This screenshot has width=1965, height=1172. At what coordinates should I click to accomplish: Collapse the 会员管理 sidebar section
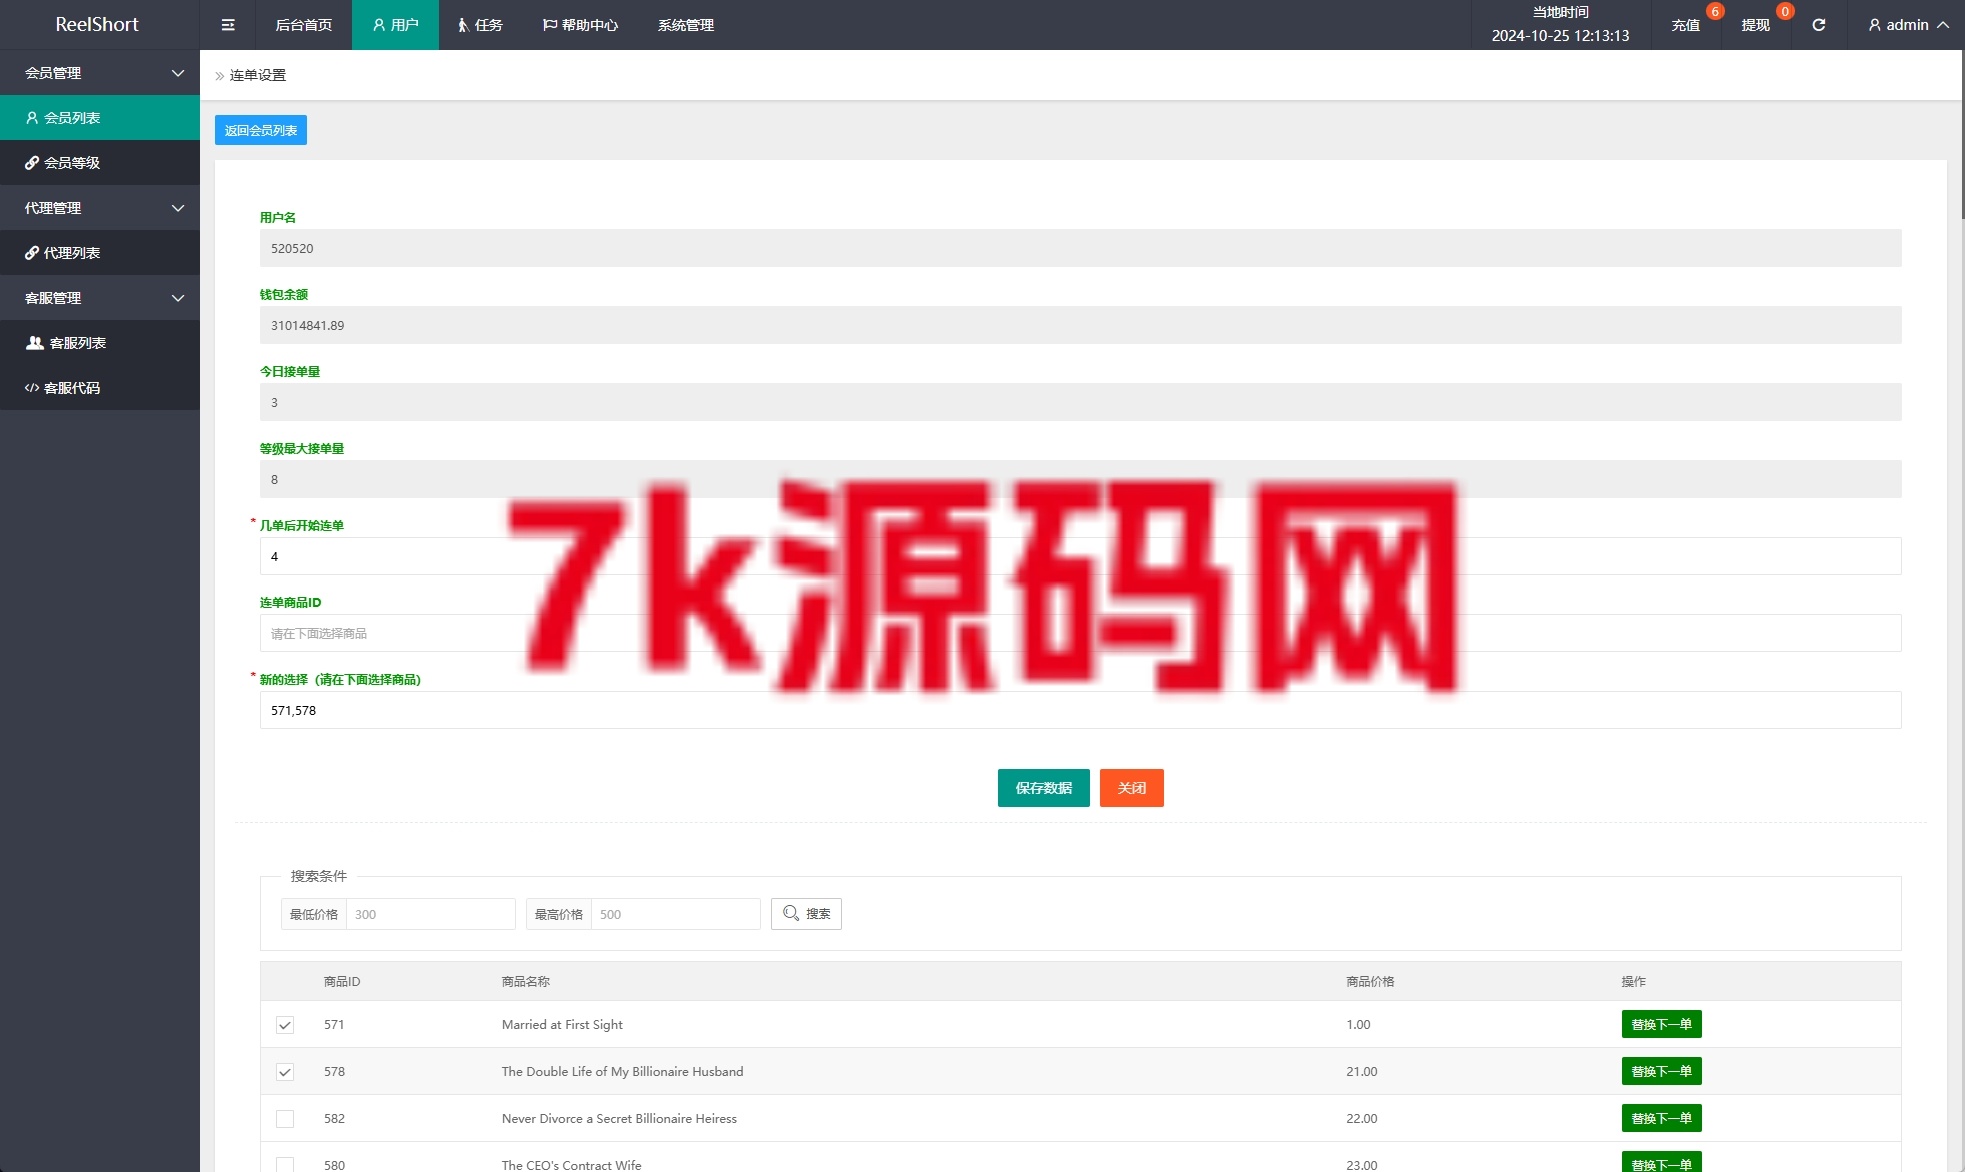point(100,73)
